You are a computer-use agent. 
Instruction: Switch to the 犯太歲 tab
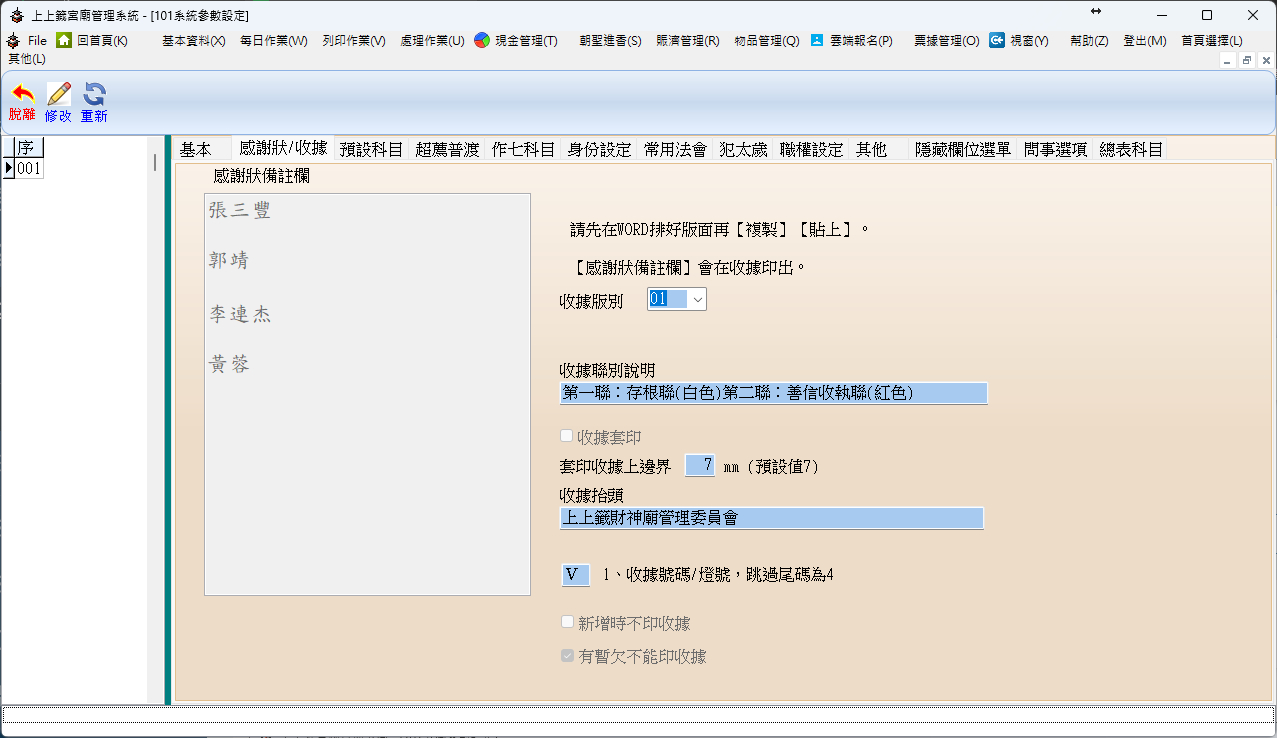(x=743, y=150)
